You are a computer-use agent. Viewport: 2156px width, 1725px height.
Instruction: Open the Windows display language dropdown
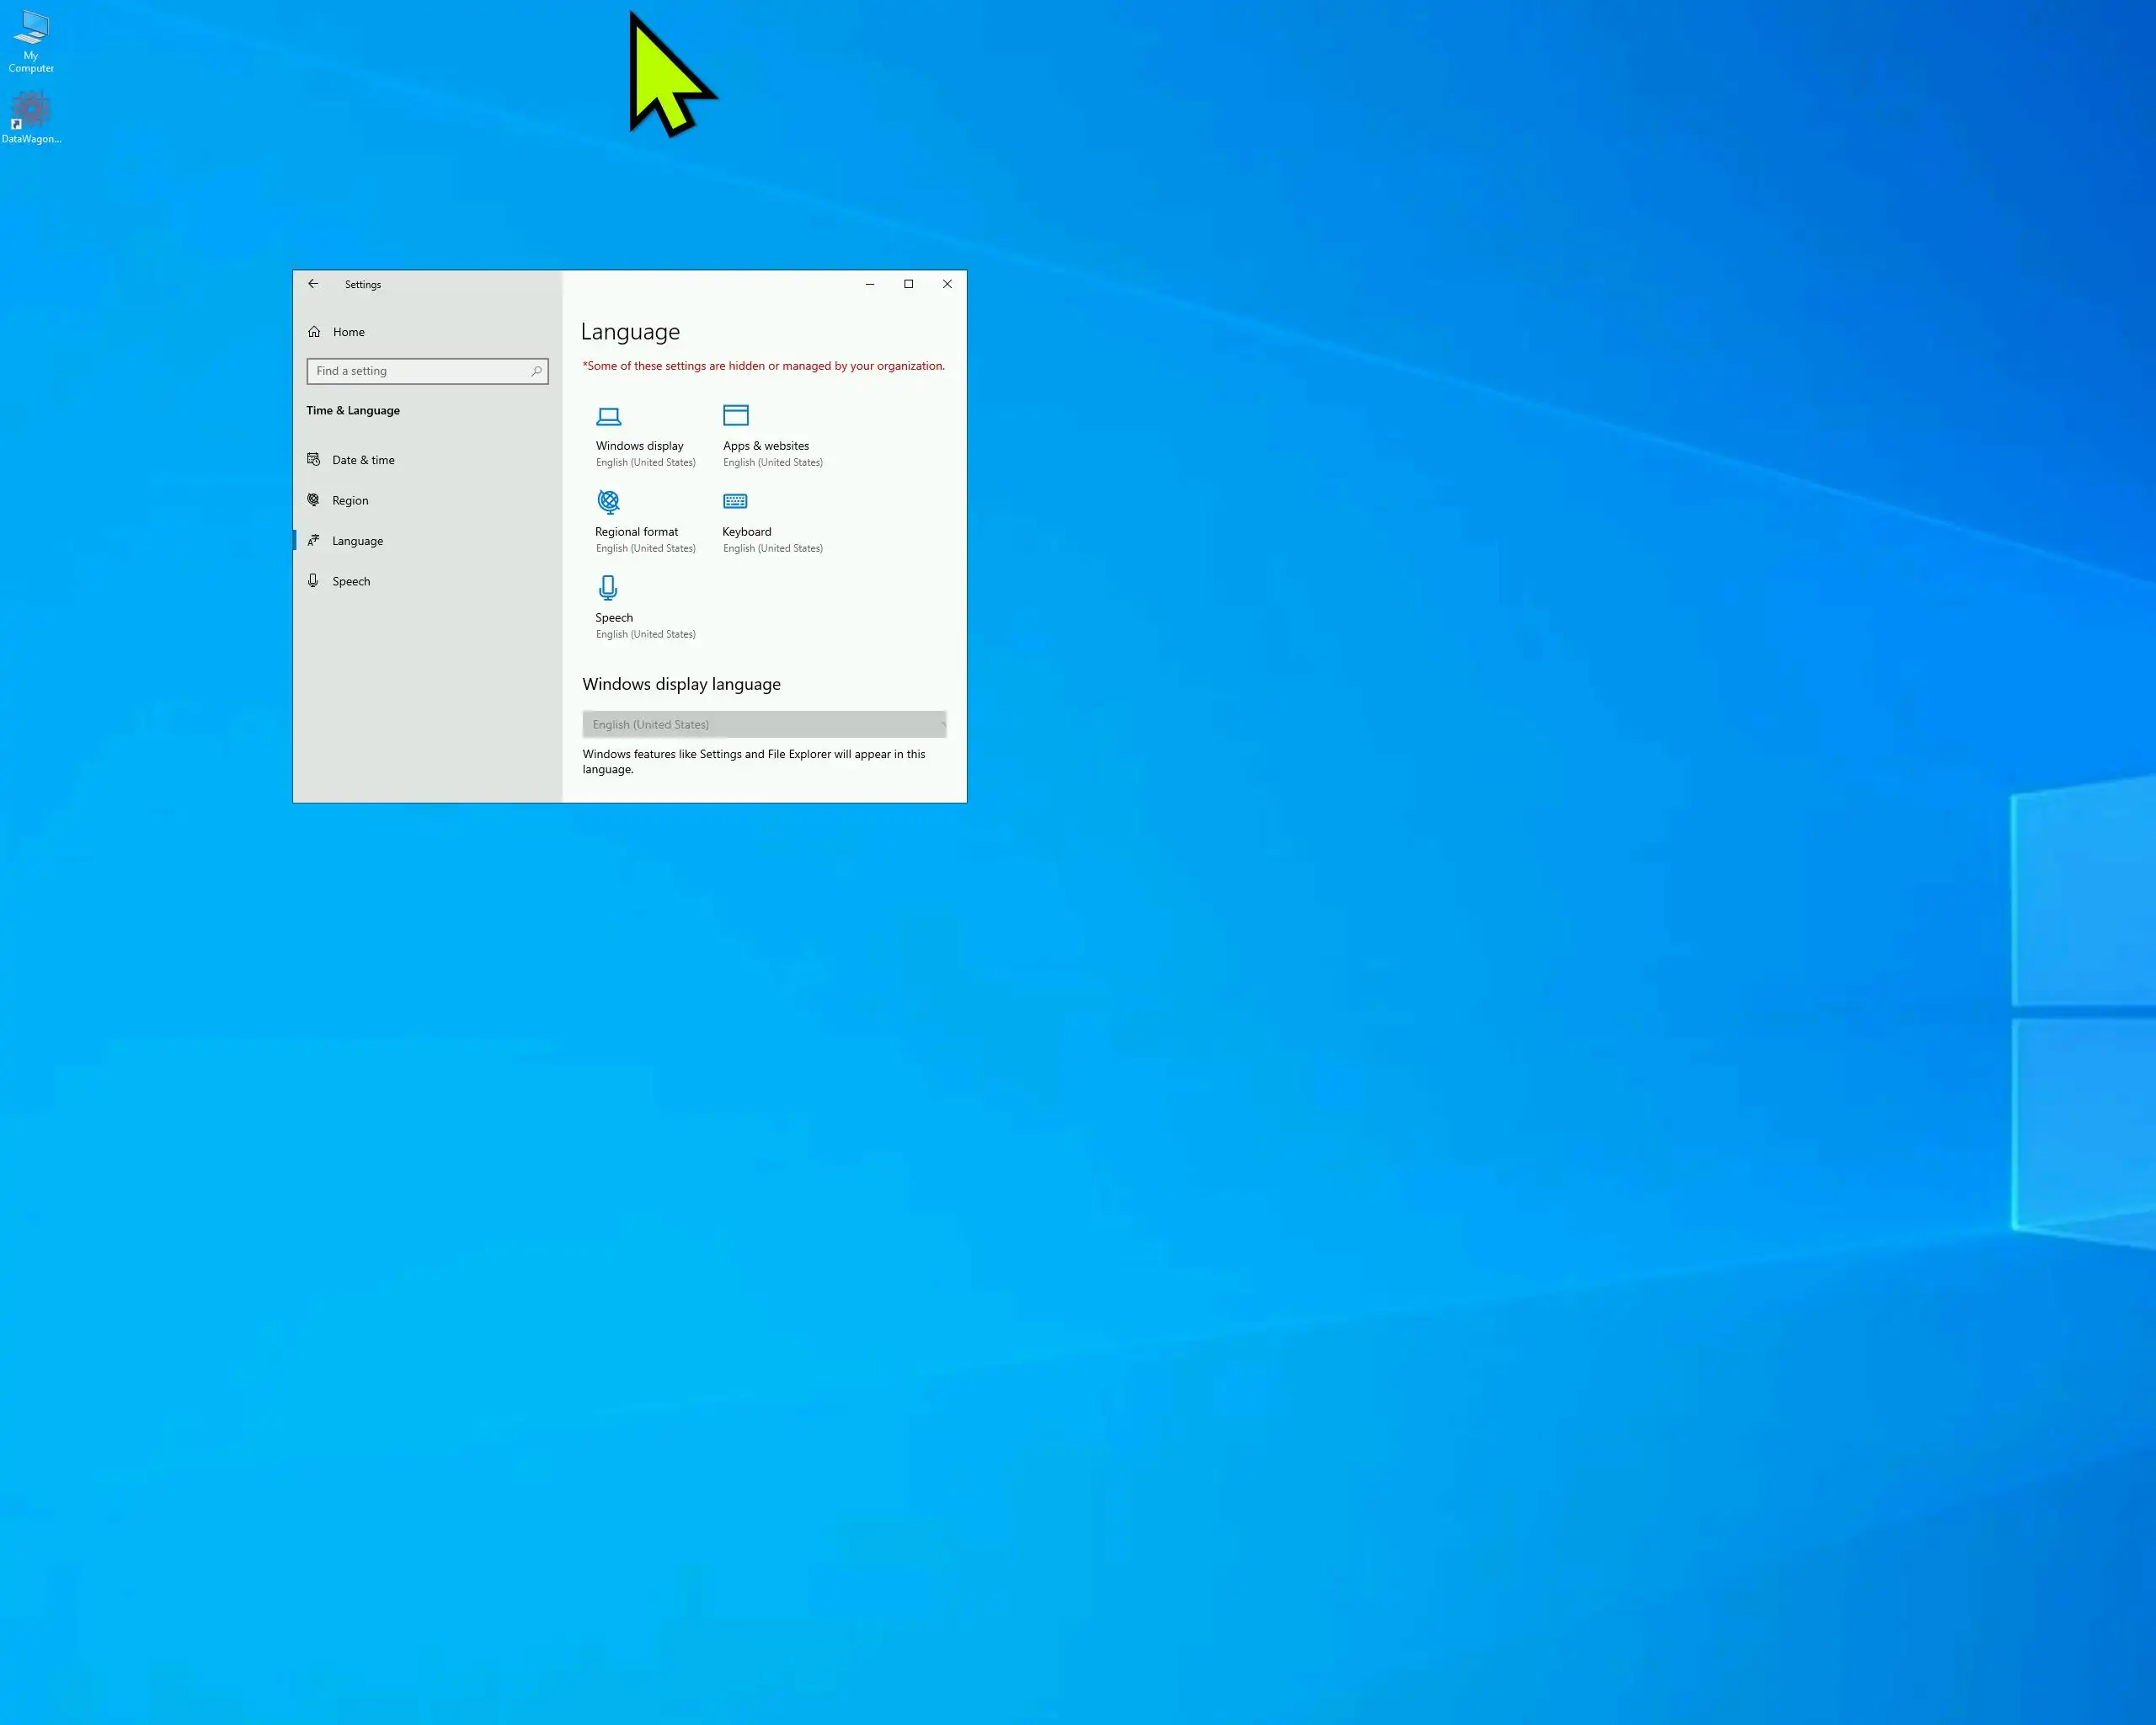764,724
